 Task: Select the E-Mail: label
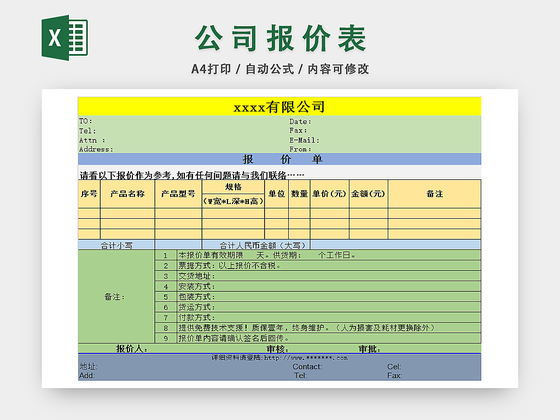point(305,140)
